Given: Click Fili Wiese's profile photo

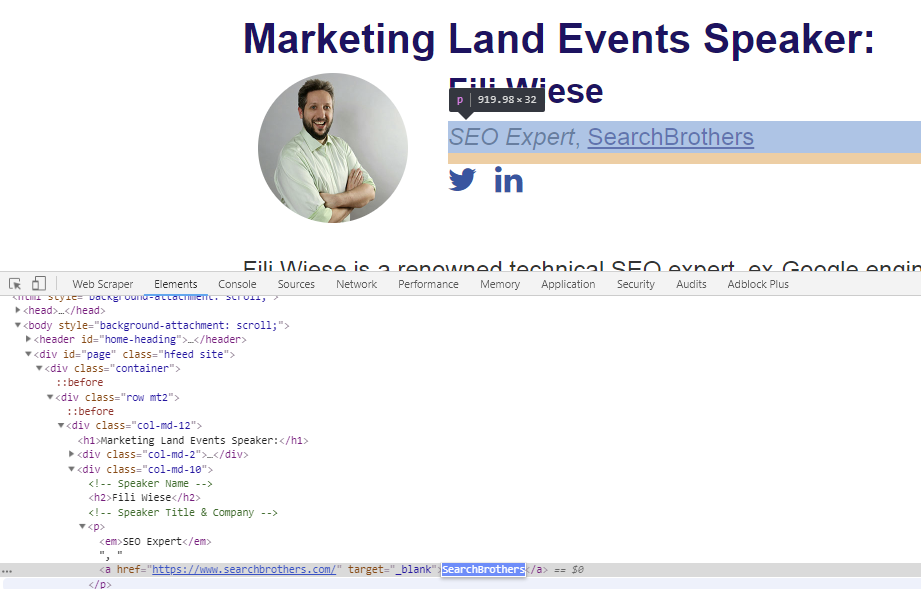Looking at the screenshot, I should (x=332, y=148).
